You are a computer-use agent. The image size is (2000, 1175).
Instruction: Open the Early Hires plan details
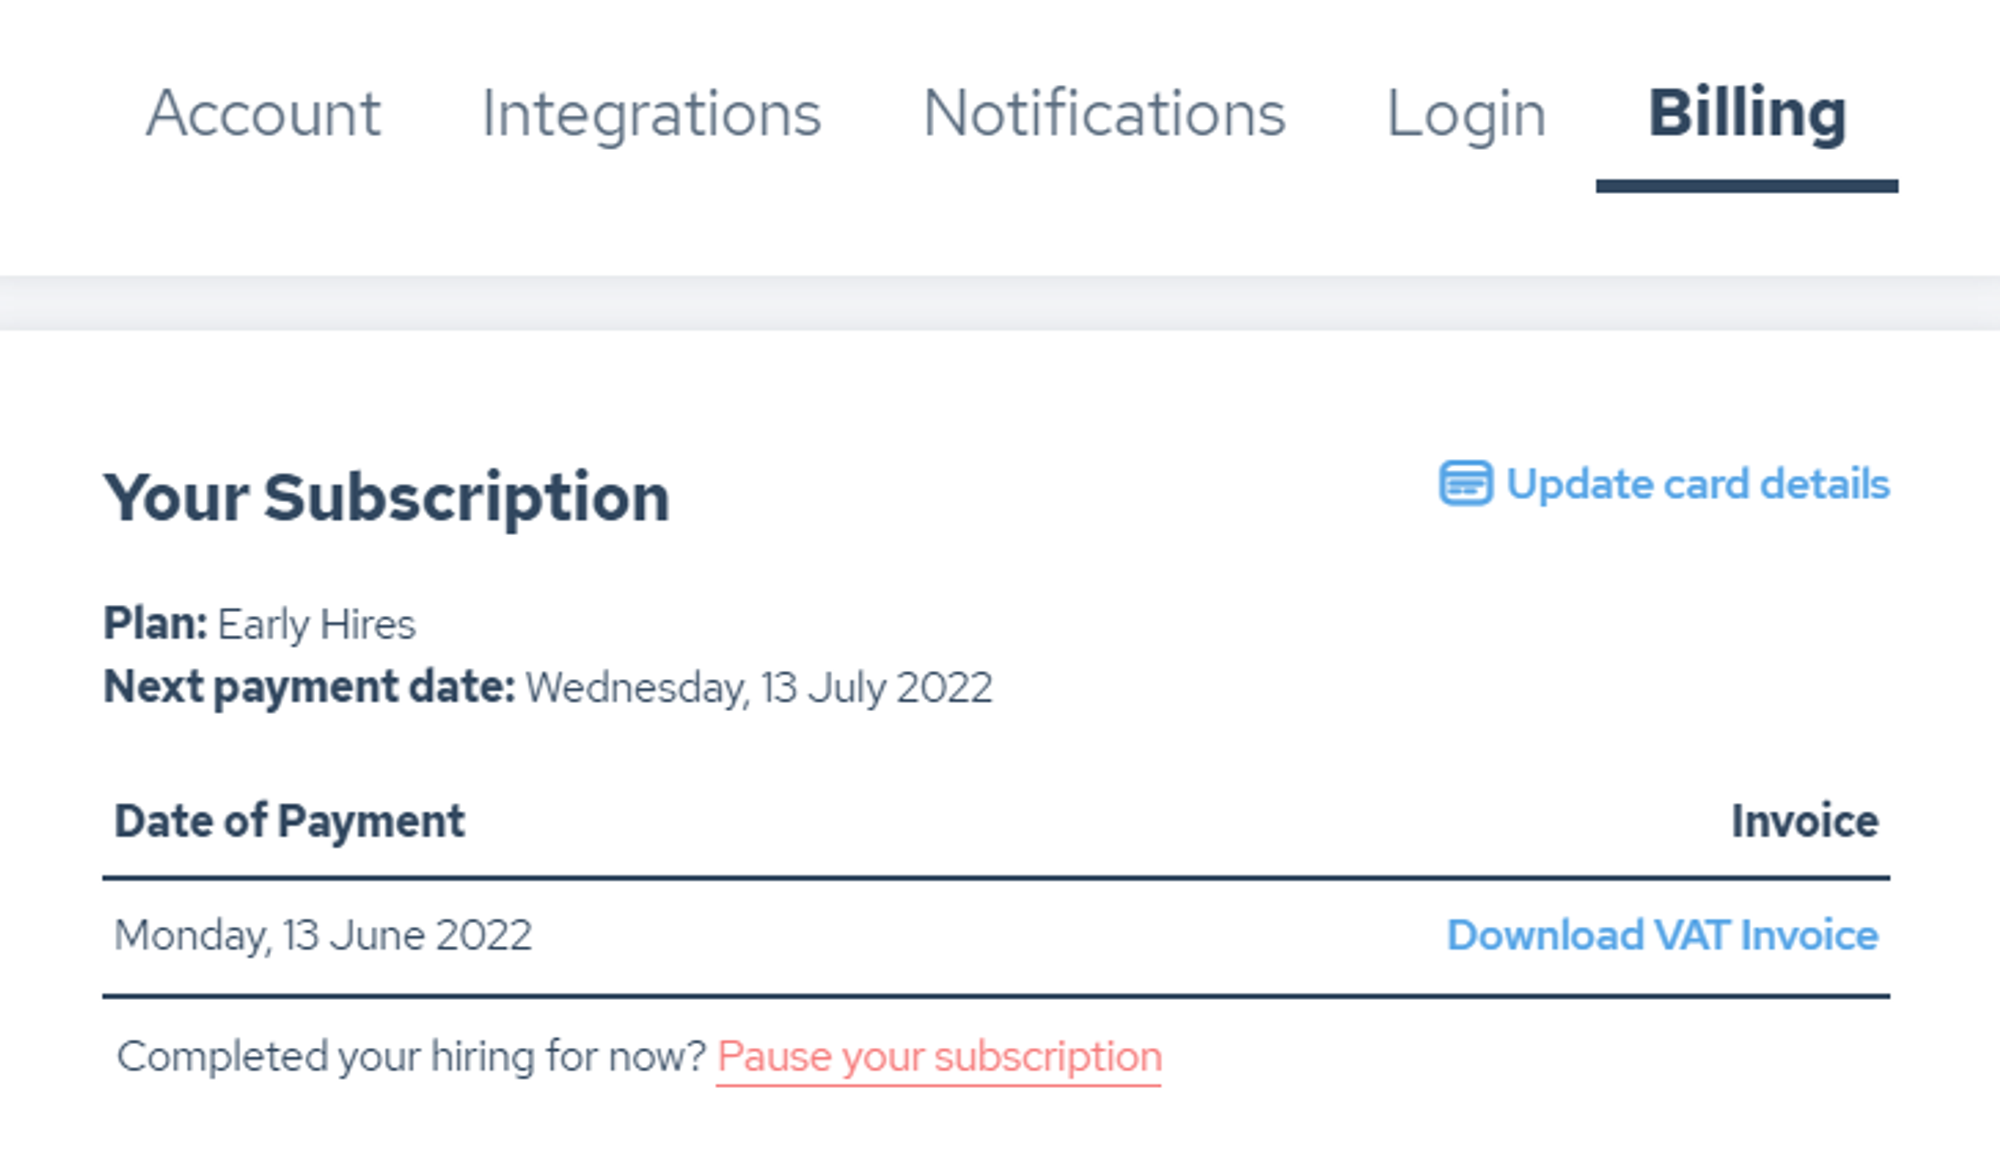(x=315, y=622)
